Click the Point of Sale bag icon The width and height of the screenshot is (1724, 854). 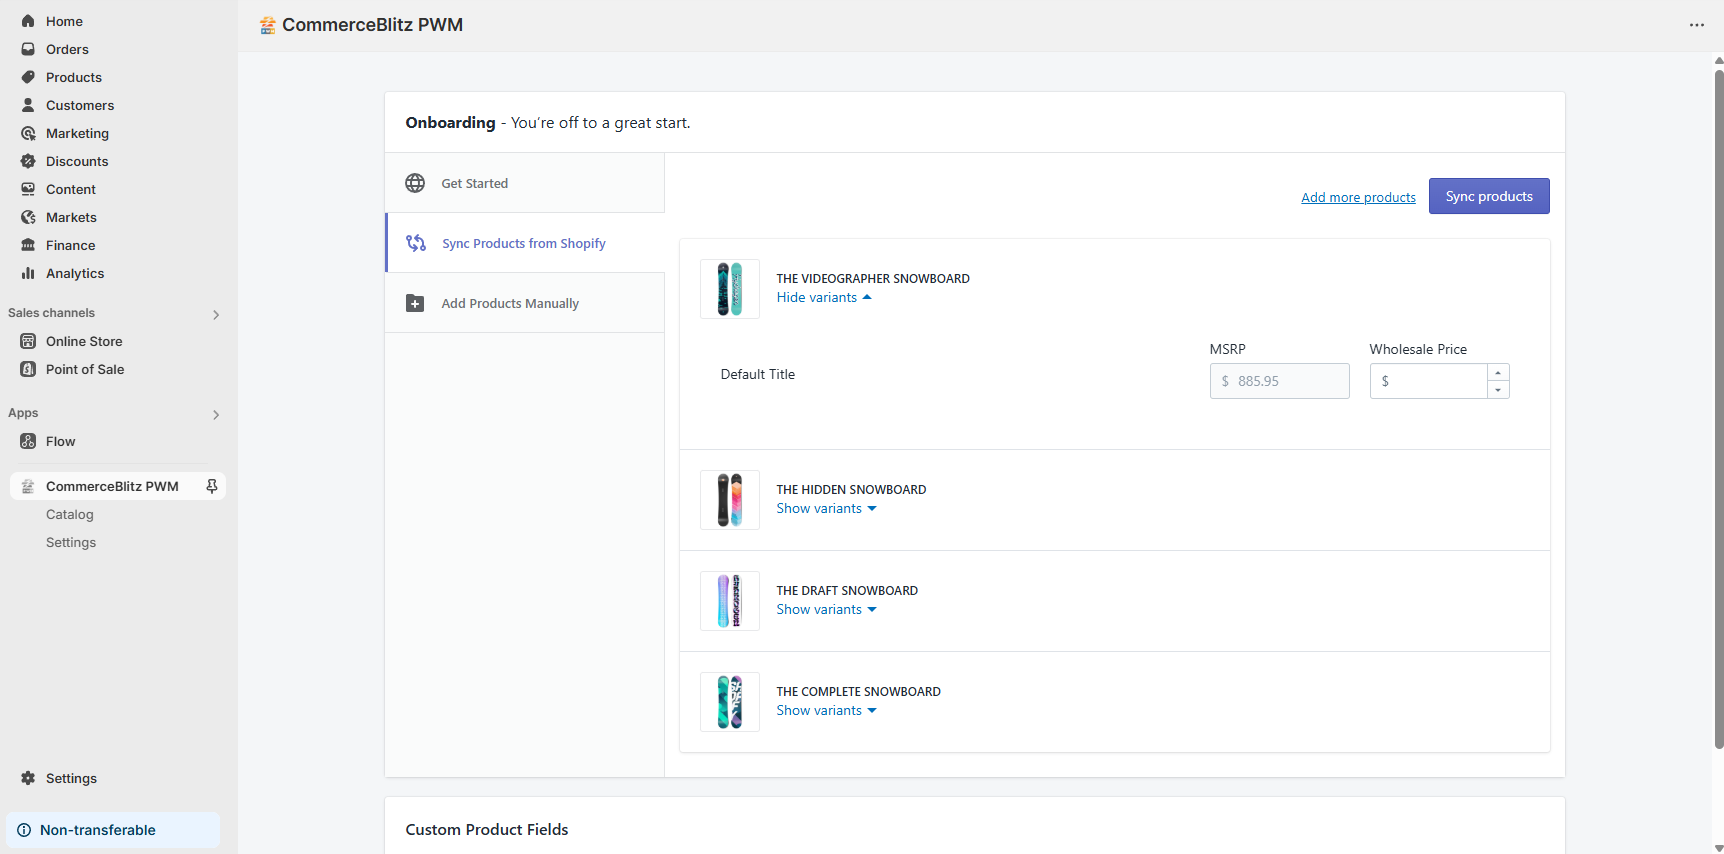coord(28,369)
